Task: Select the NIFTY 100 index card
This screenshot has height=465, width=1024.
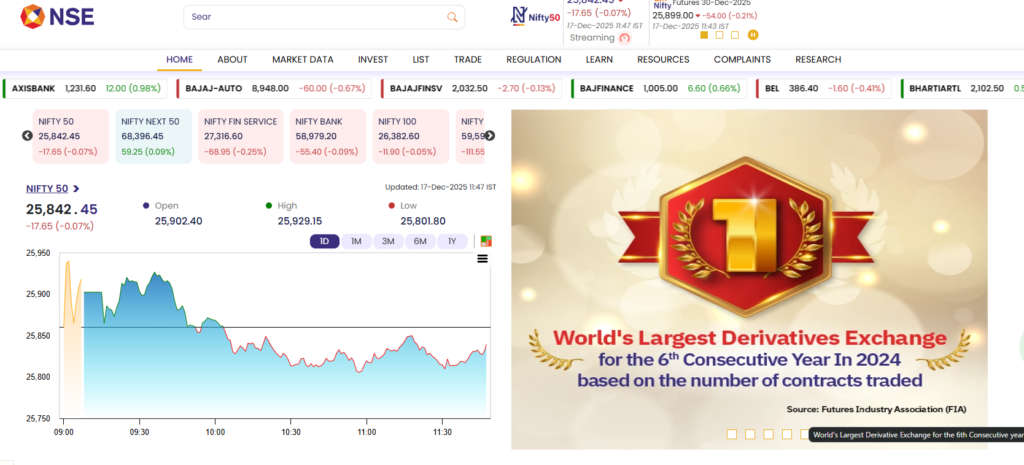Action: (411, 136)
